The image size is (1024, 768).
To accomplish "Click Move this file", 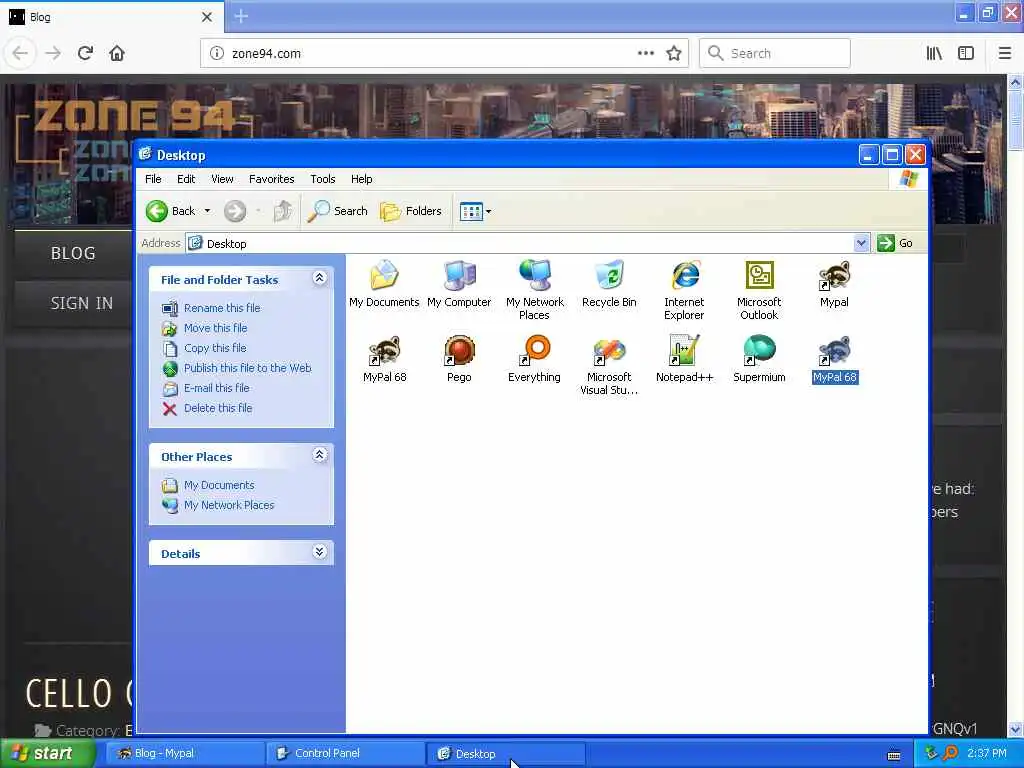I will 216,328.
